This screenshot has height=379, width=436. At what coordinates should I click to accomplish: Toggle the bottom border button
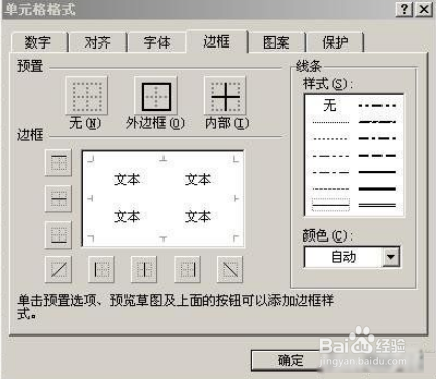(x=58, y=235)
